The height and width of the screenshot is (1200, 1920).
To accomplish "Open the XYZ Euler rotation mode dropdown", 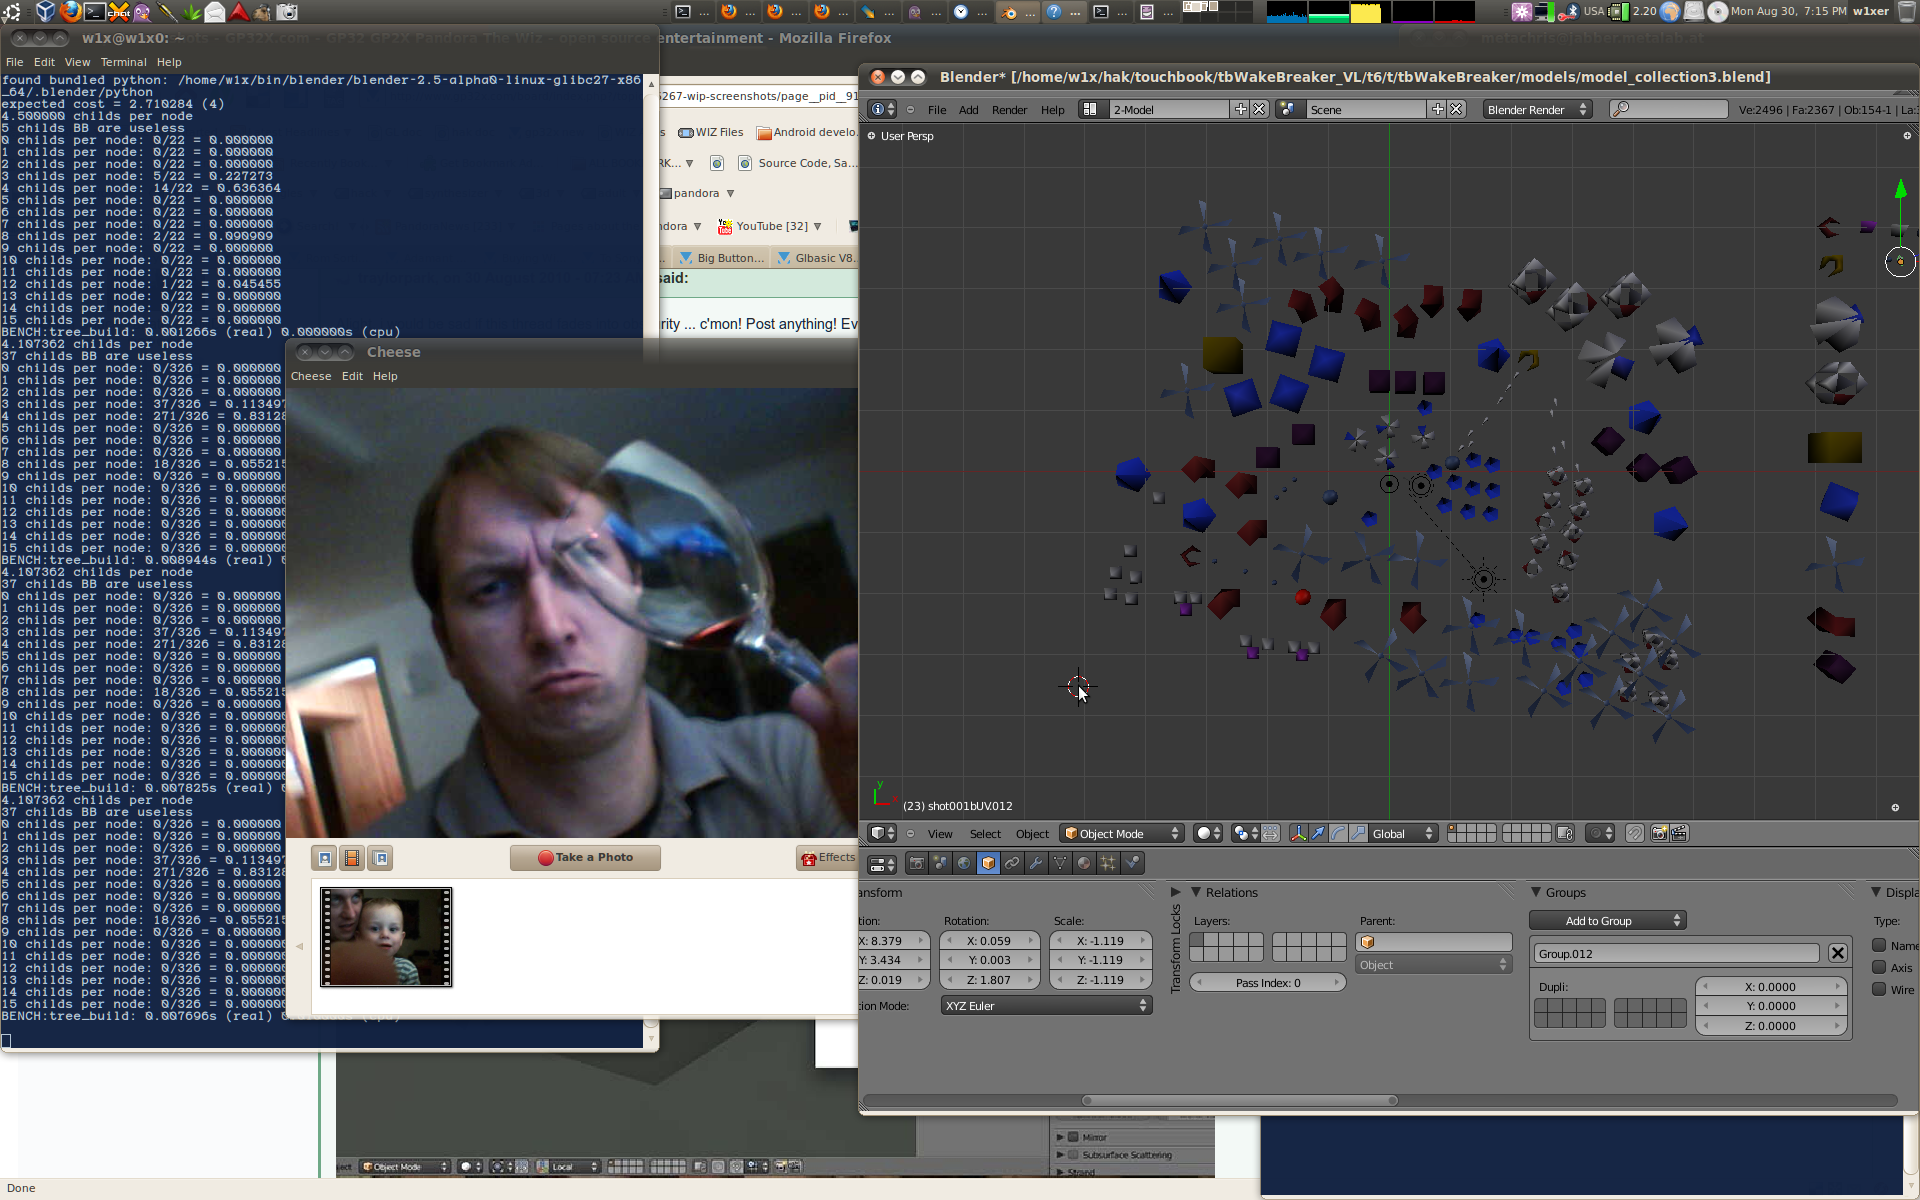I will (x=1045, y=1006).
